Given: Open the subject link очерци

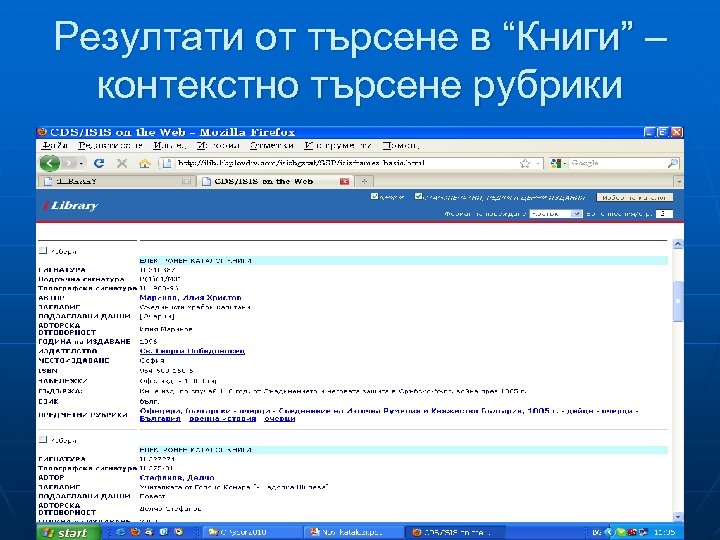Looking at the screenshot, I should pyautogui.click(x=280, y=419).
